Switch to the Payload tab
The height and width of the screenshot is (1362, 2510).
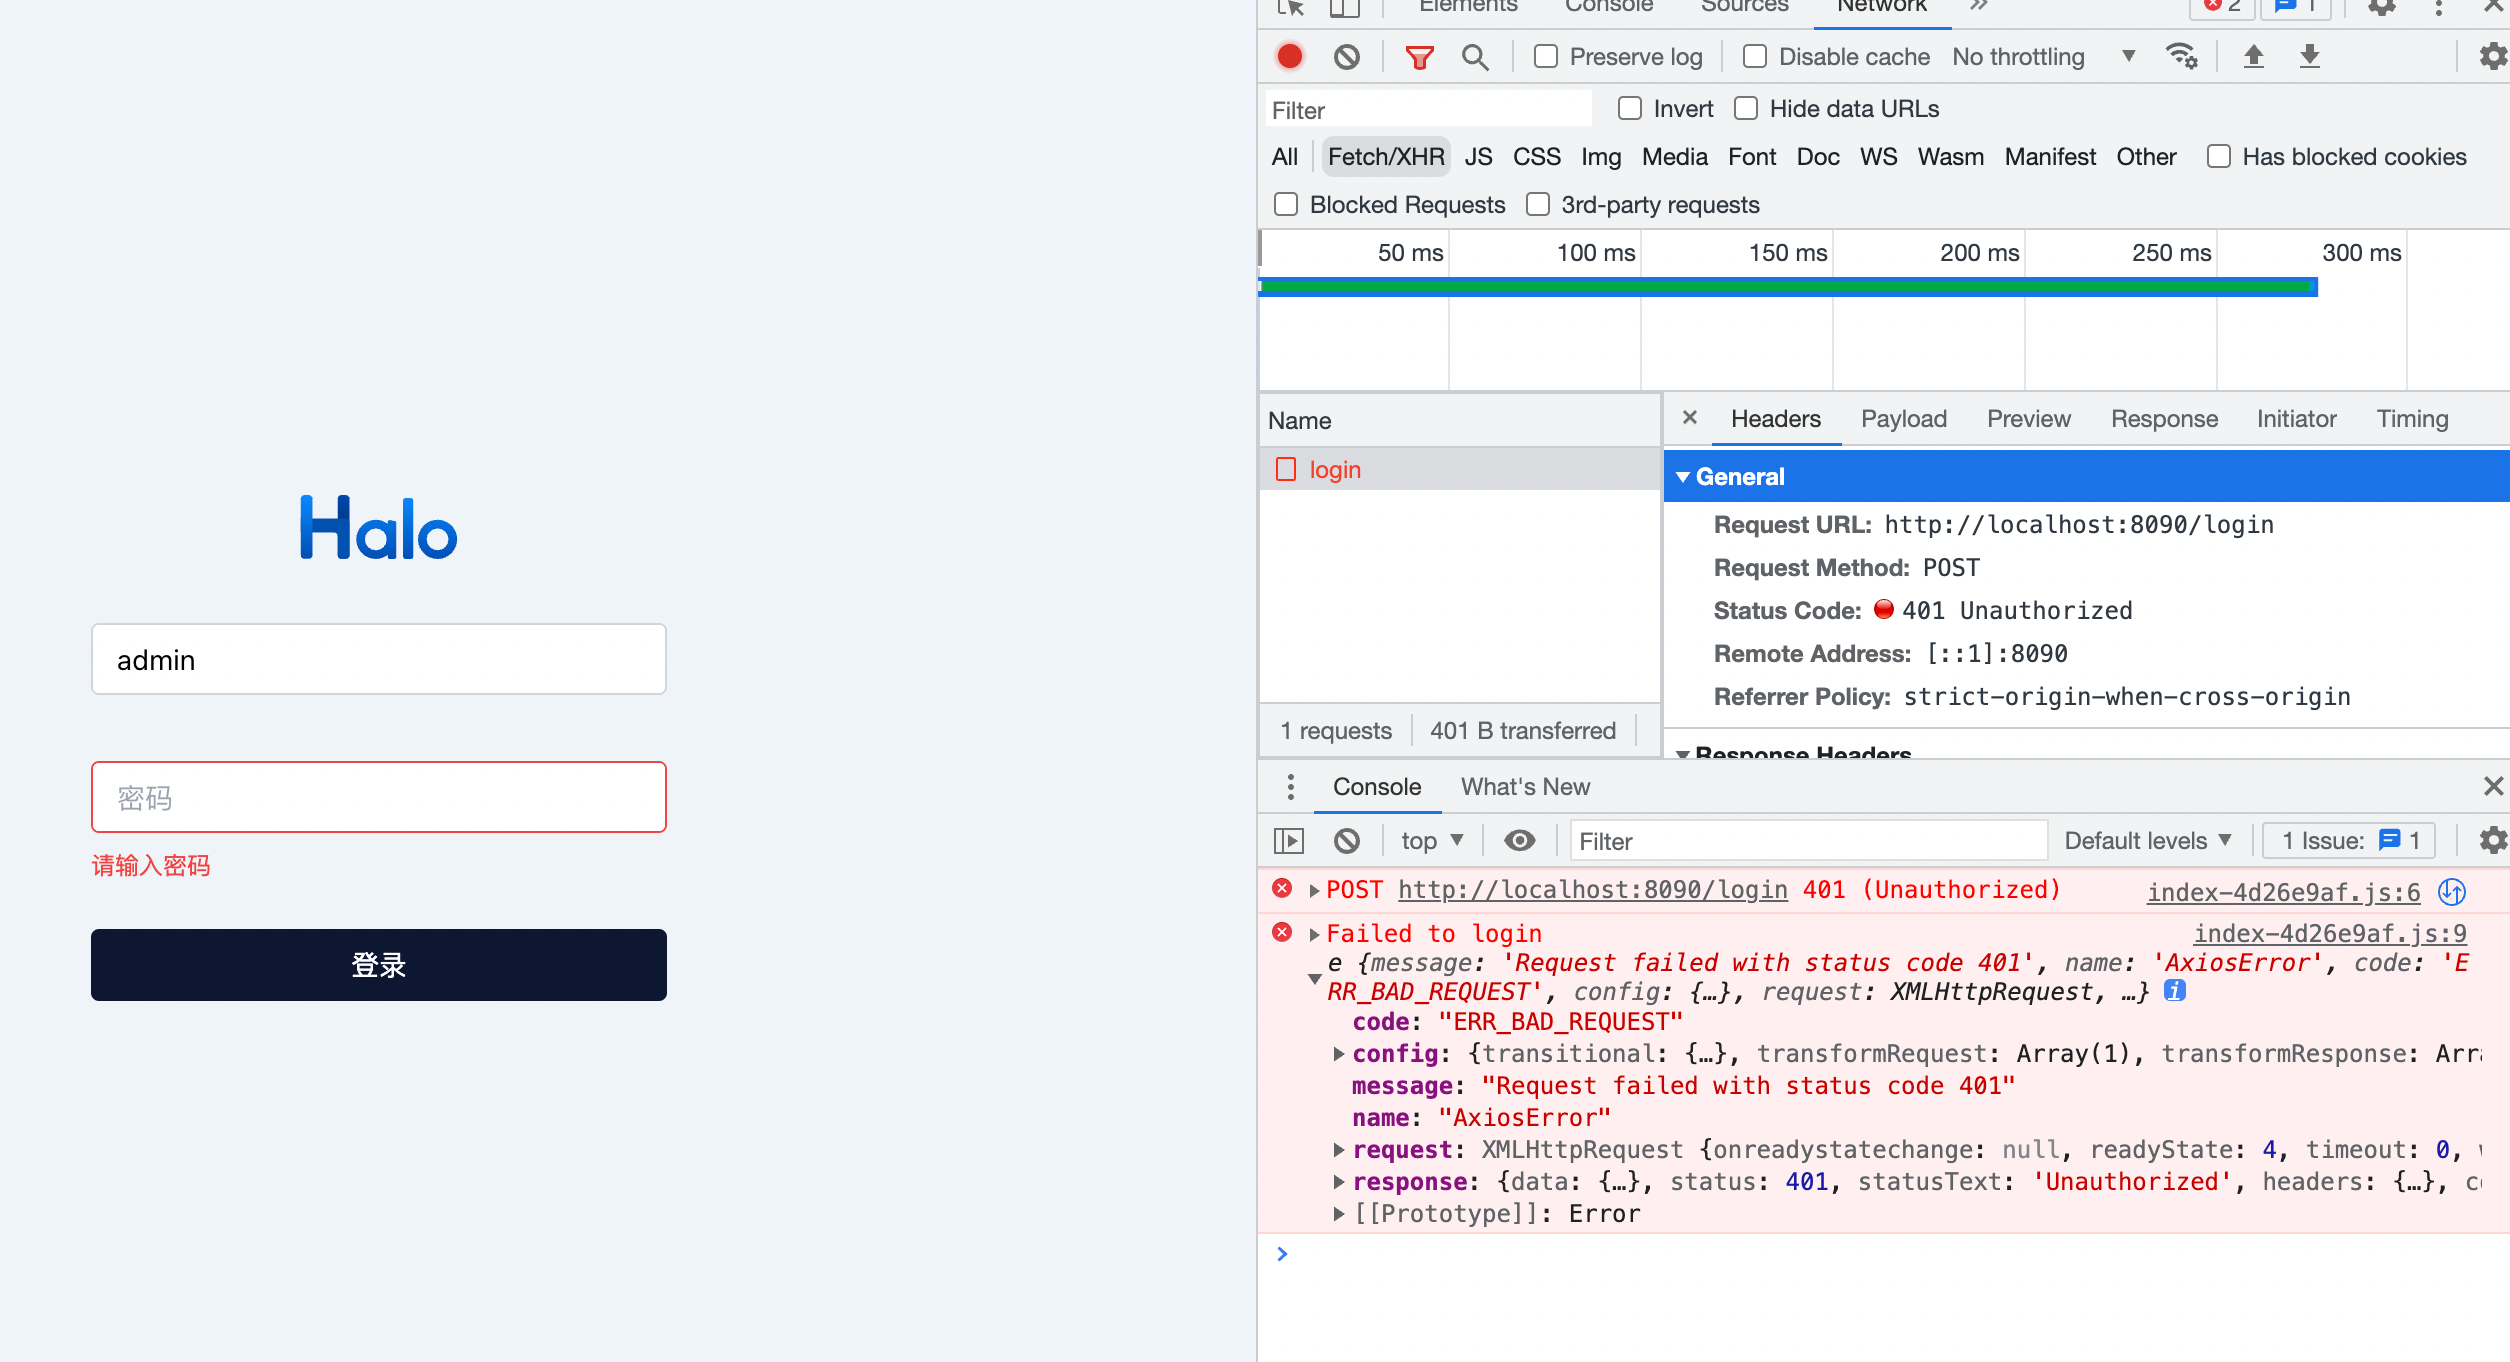(1903, 419)
